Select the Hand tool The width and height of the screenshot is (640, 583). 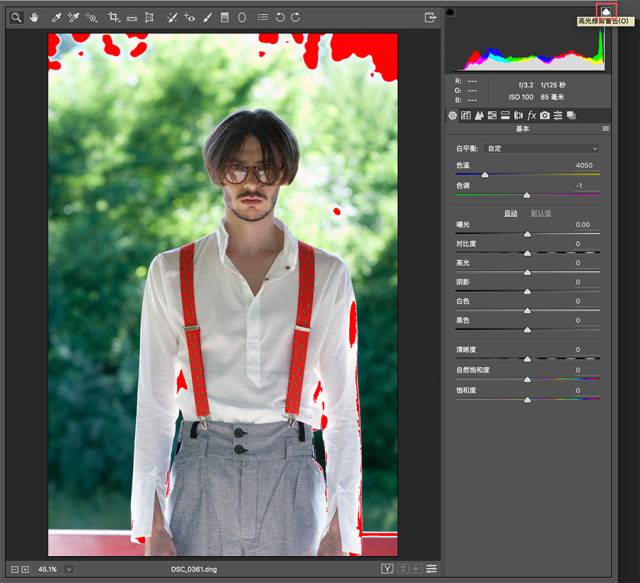coord(34,18)
